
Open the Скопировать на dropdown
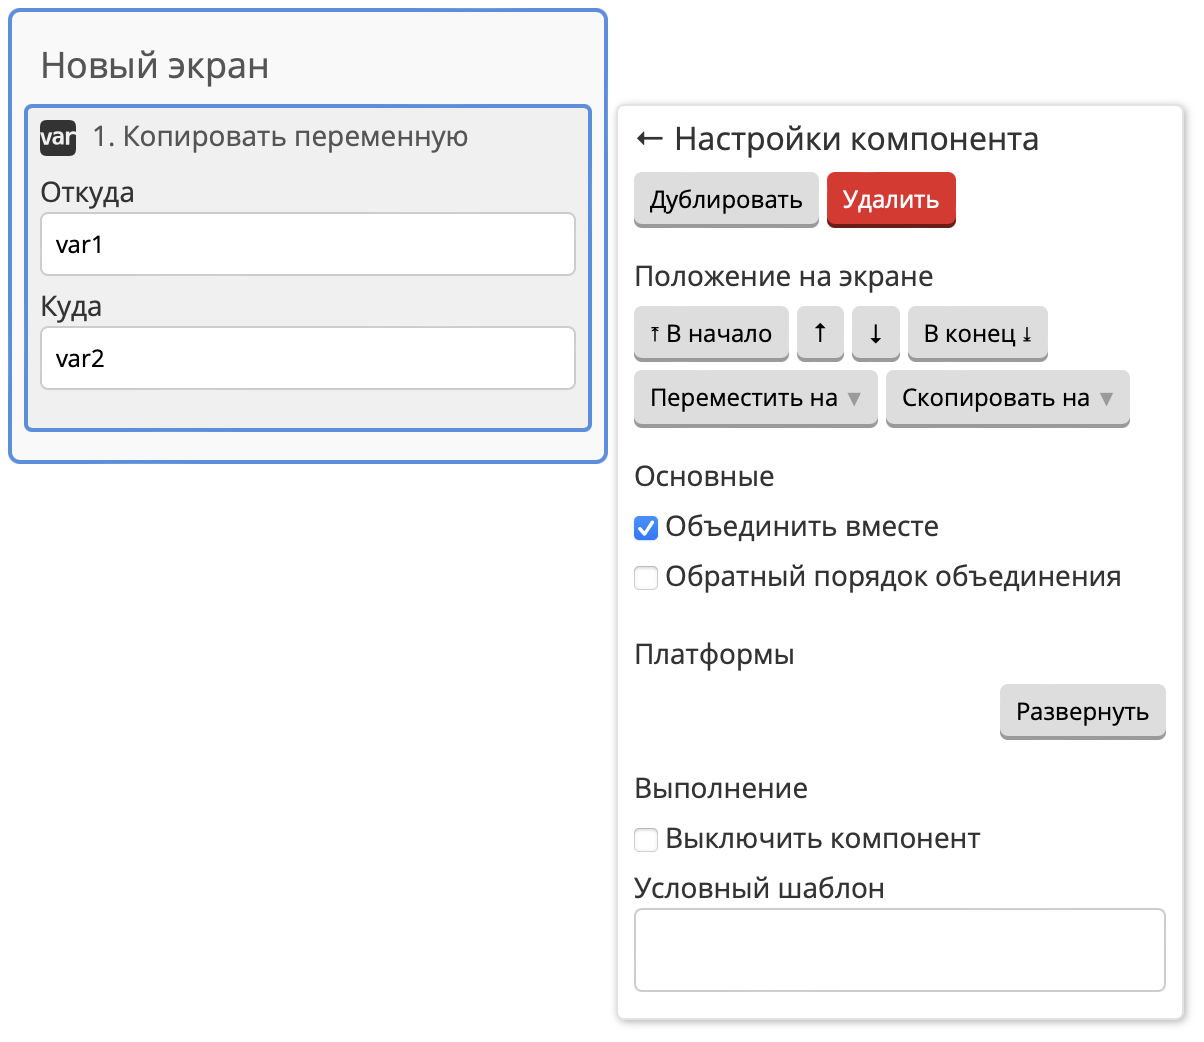[1007, 398]
